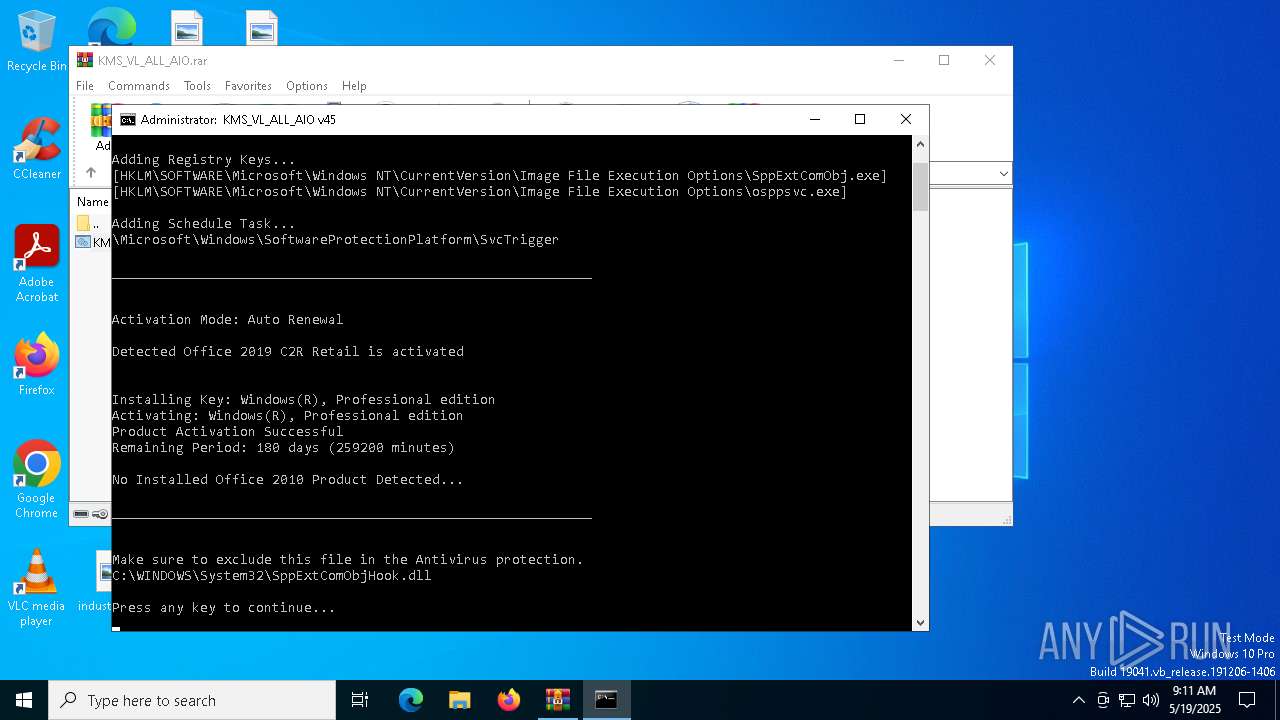Screen dimensions: 1280x720
Task: Minimize the WinRAR window
Action: point(898,60)
